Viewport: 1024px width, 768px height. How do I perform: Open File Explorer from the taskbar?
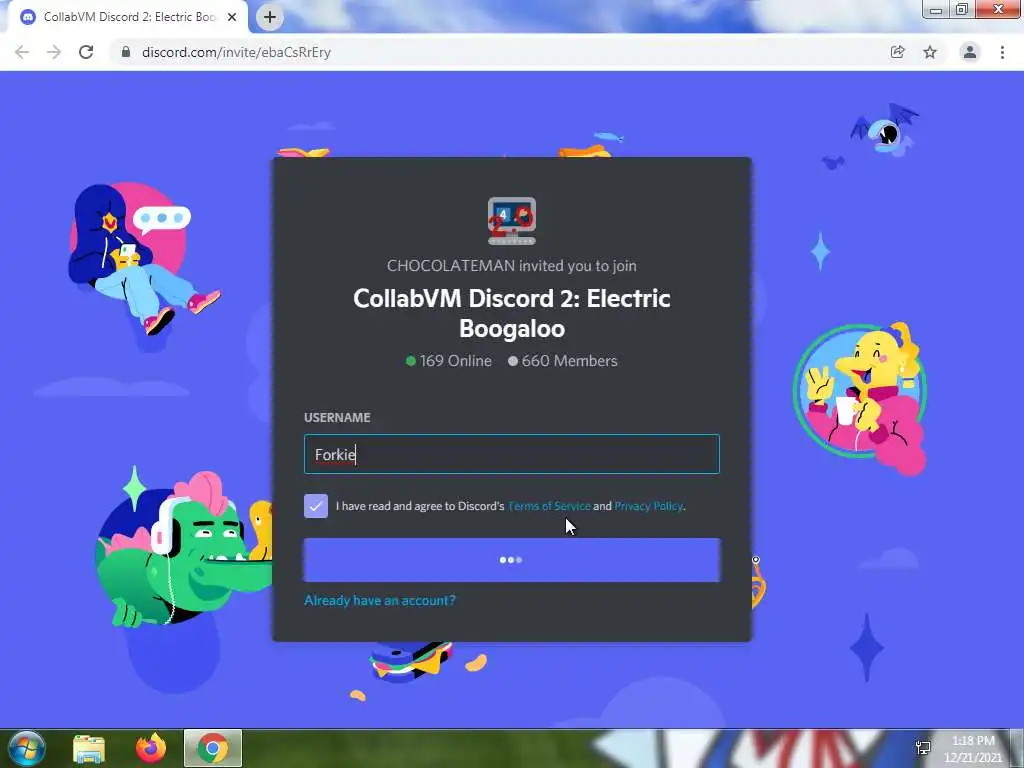(x=89, y=748)
